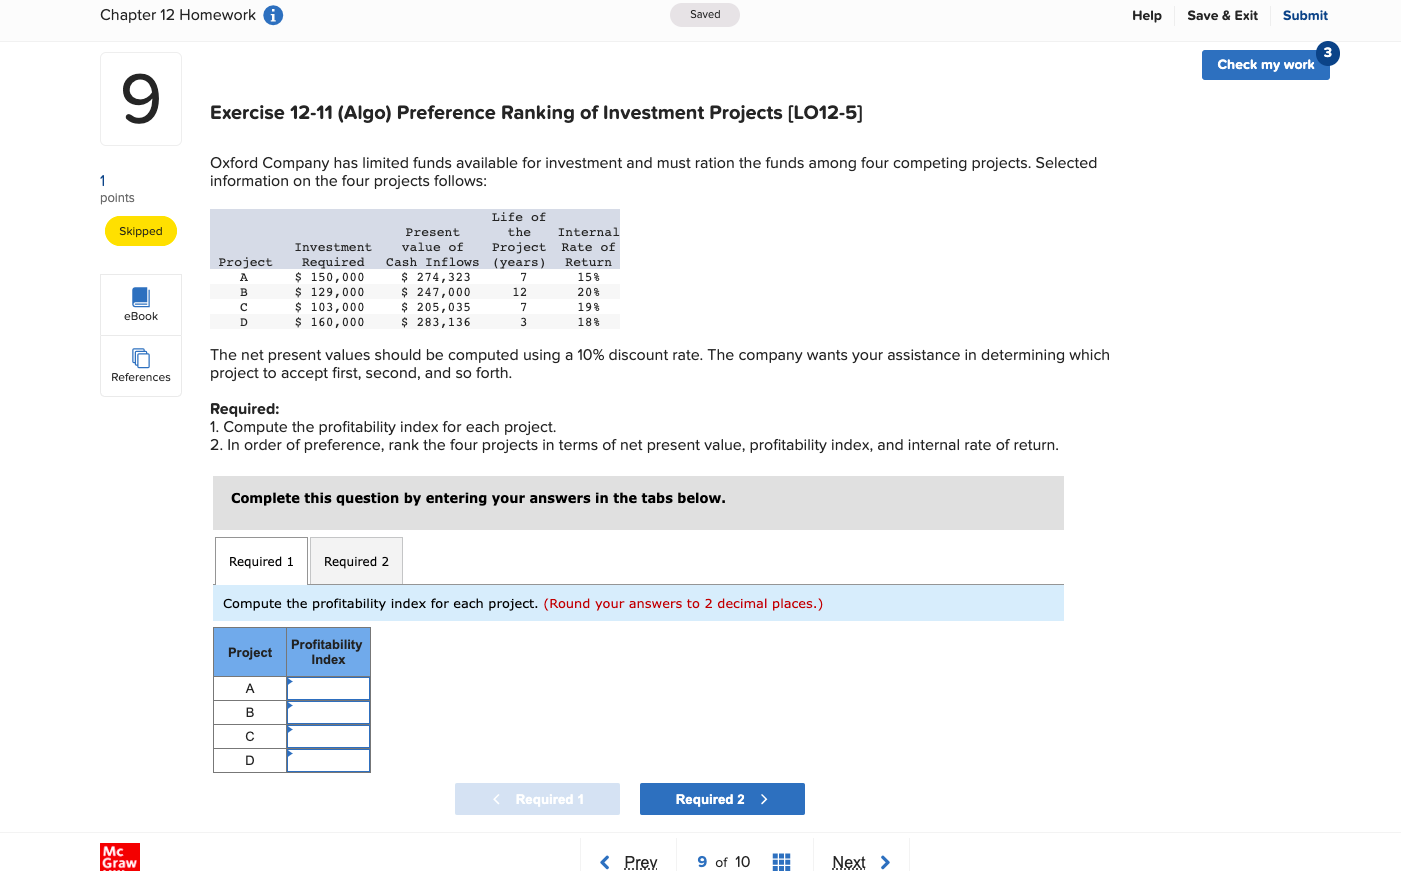The image size is (1401, 871).
Task: Click the $ 283,136 present value cell
Action: coord(435,322)
